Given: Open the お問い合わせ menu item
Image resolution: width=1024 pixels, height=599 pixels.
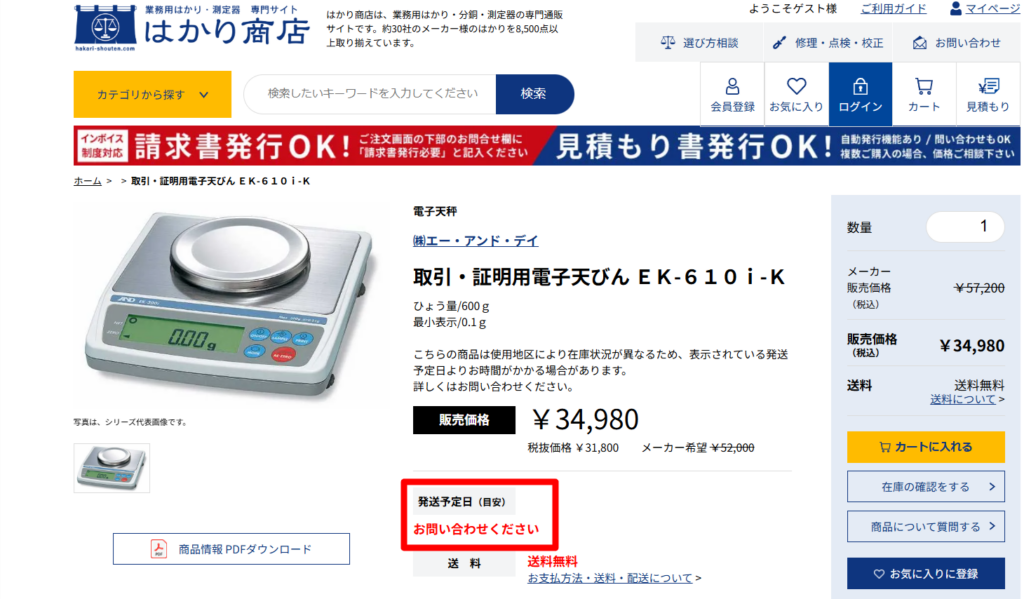Looking at the screenshot, I should click(x=957, y=43).
